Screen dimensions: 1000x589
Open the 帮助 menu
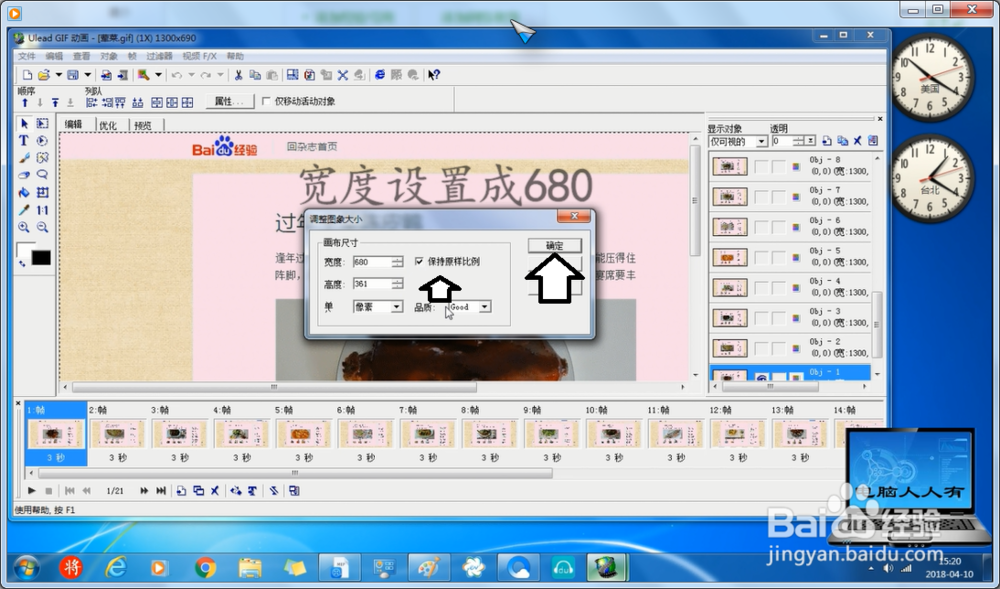point(235,56)
